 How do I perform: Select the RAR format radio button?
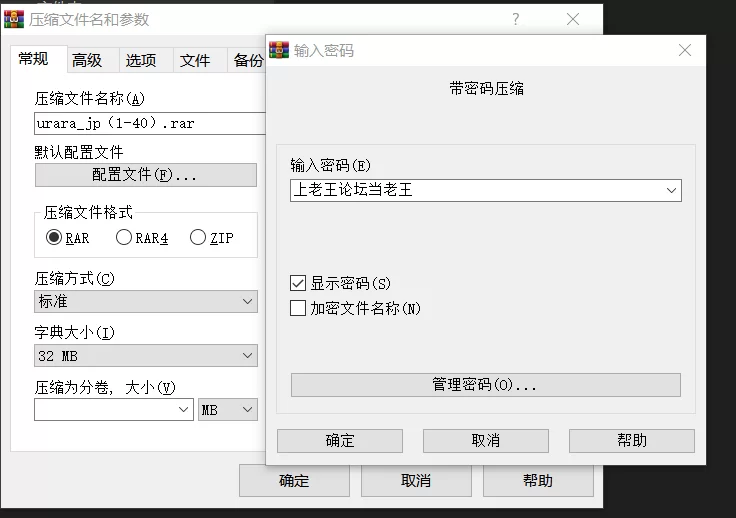coord(54,237)
